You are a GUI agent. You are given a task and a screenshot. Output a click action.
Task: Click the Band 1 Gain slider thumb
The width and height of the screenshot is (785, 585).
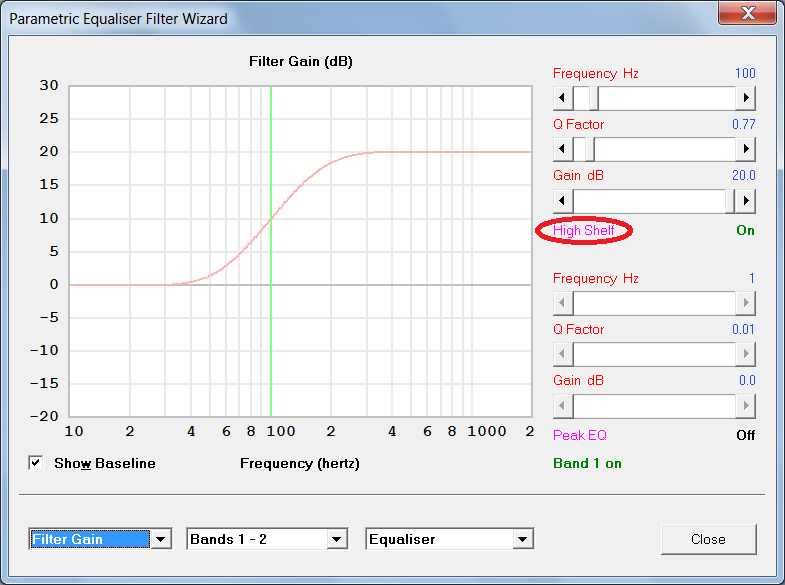point(730,201)
